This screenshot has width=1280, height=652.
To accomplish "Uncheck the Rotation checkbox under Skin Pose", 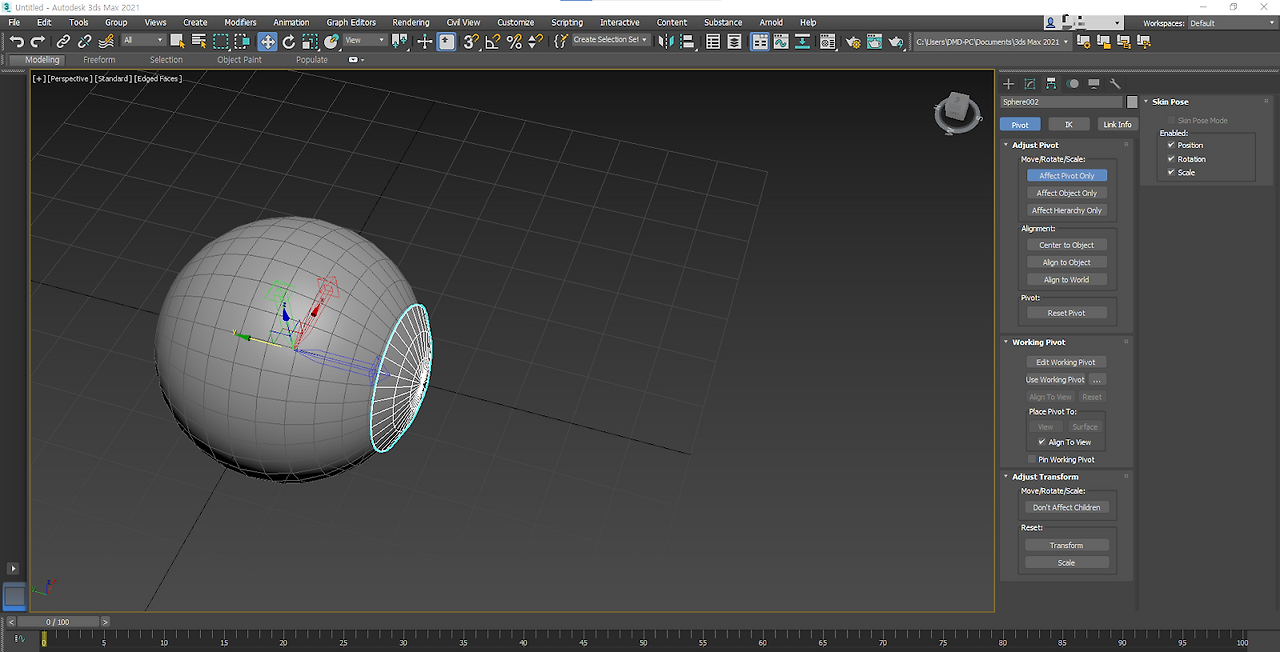I will 1171,159.
